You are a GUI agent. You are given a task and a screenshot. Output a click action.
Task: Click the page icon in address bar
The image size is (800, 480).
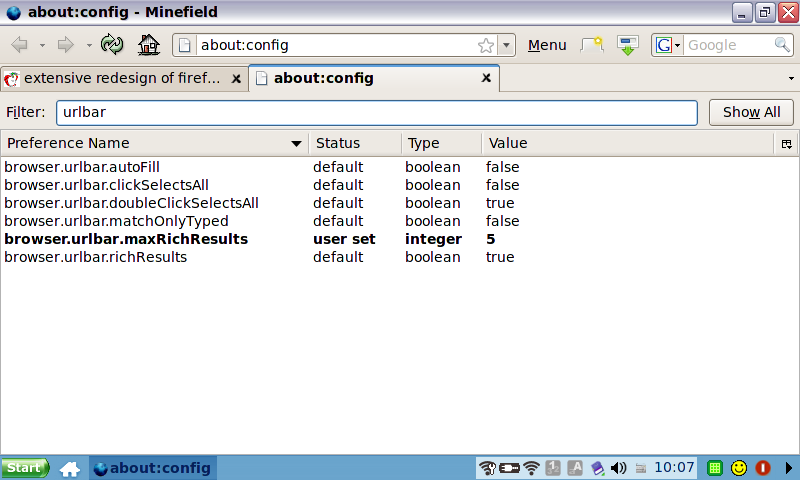point(185,45)
